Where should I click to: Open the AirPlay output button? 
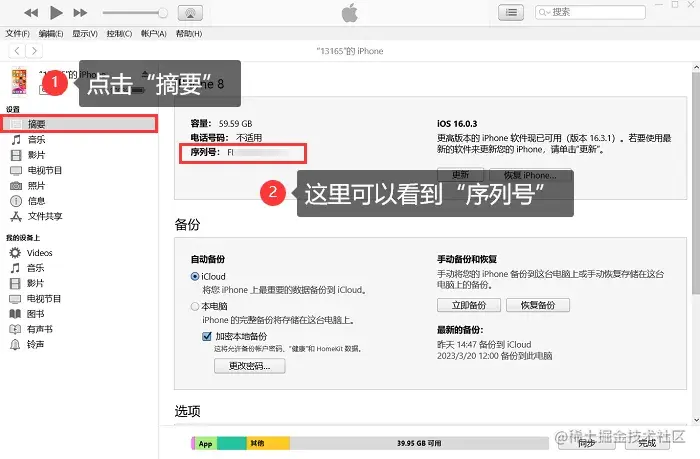pyautogui.click(x=190, y=13)
